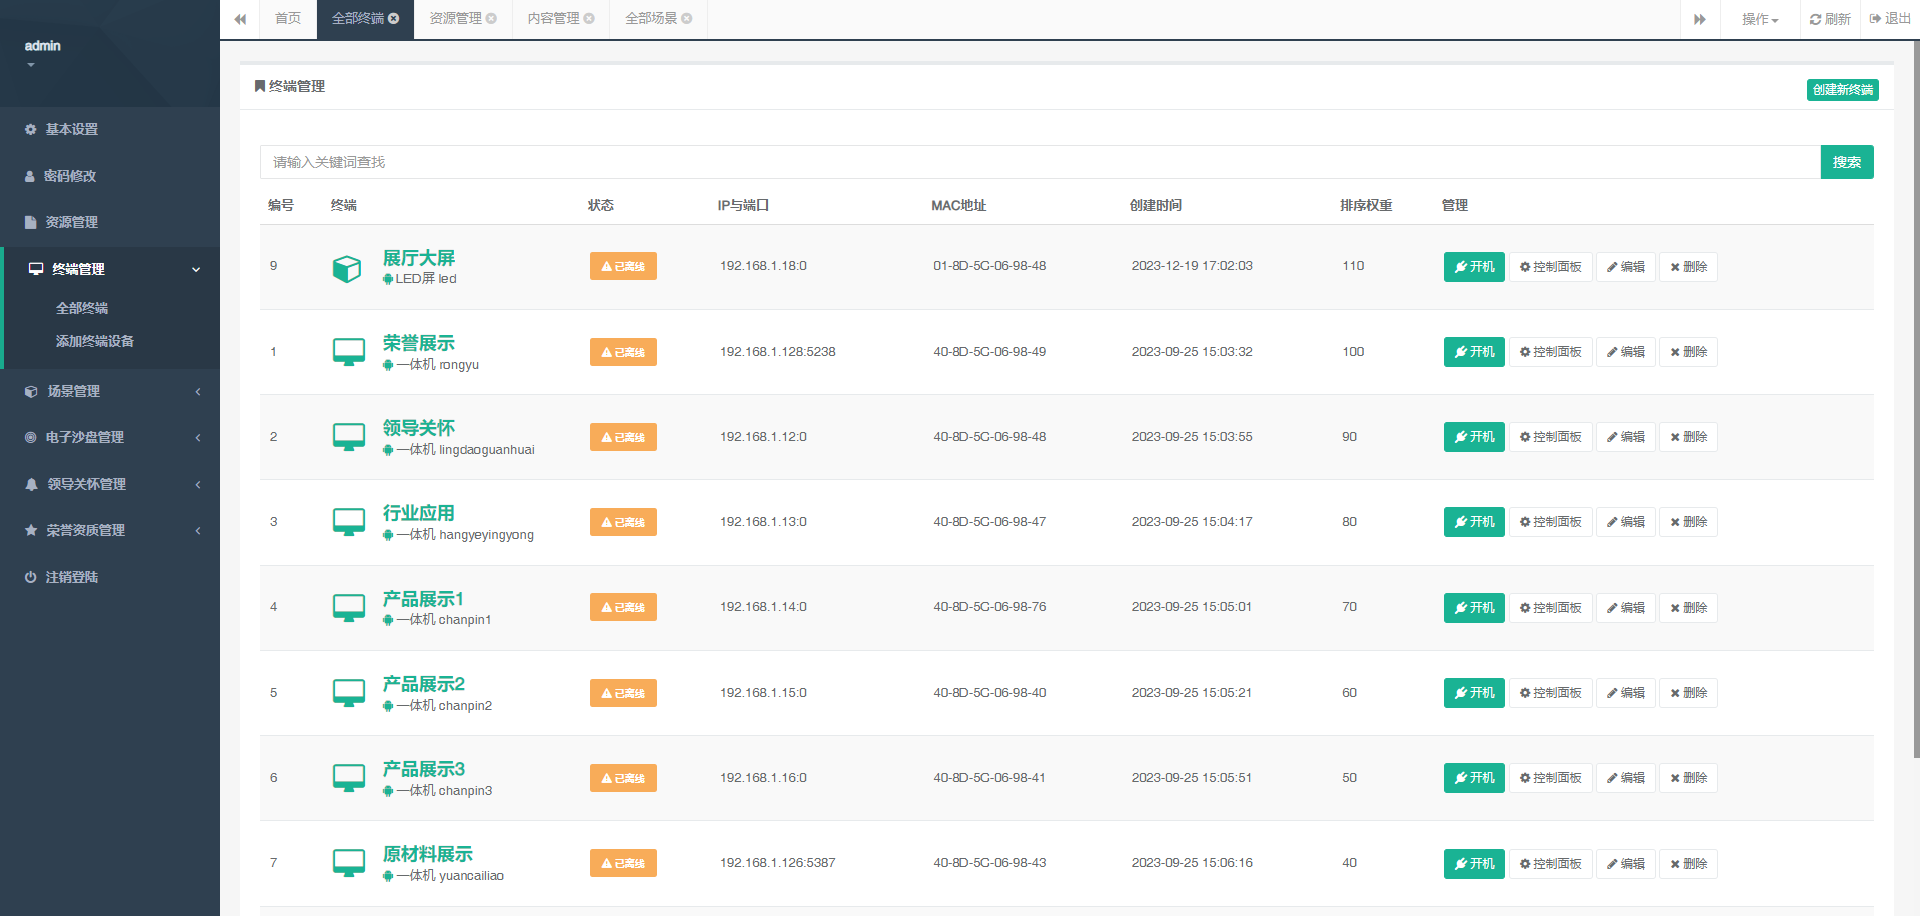Expand the 电子沙盘管理 sidebar menu
The width and height of the screenshot is (1920, 916).
110,437
